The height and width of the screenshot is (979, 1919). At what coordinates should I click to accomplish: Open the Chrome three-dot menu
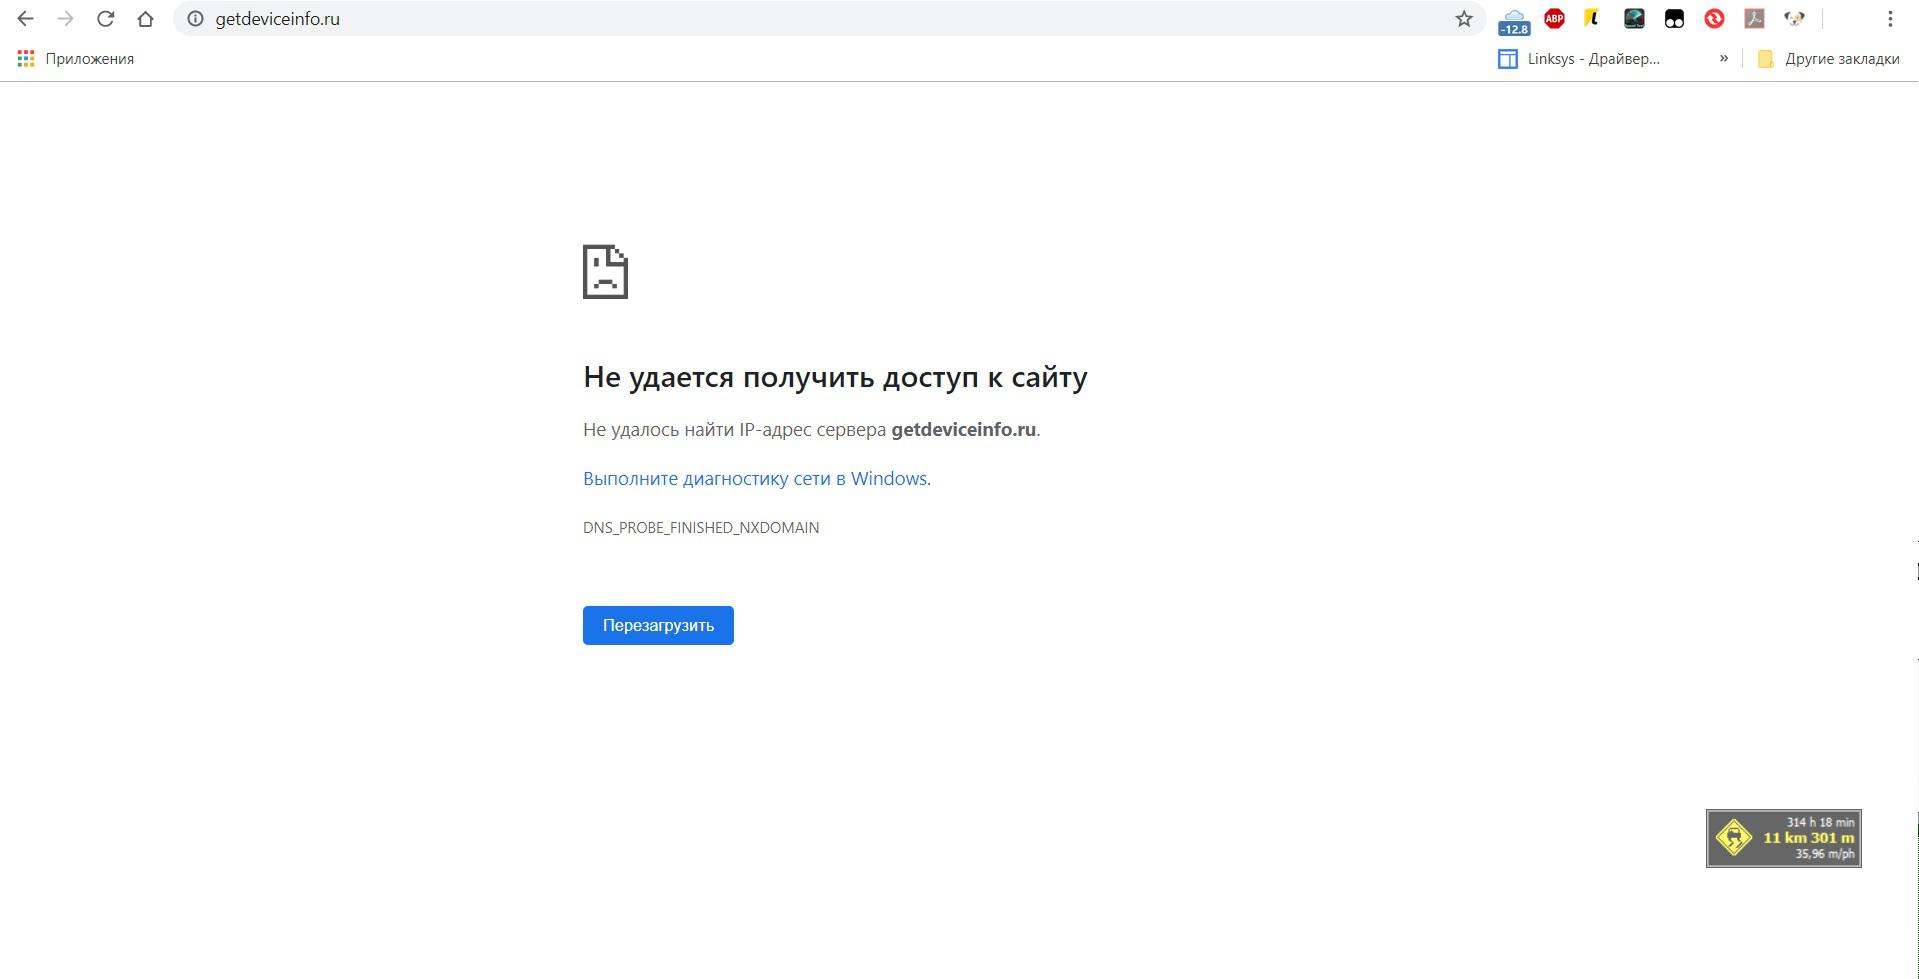(1890, 19)
